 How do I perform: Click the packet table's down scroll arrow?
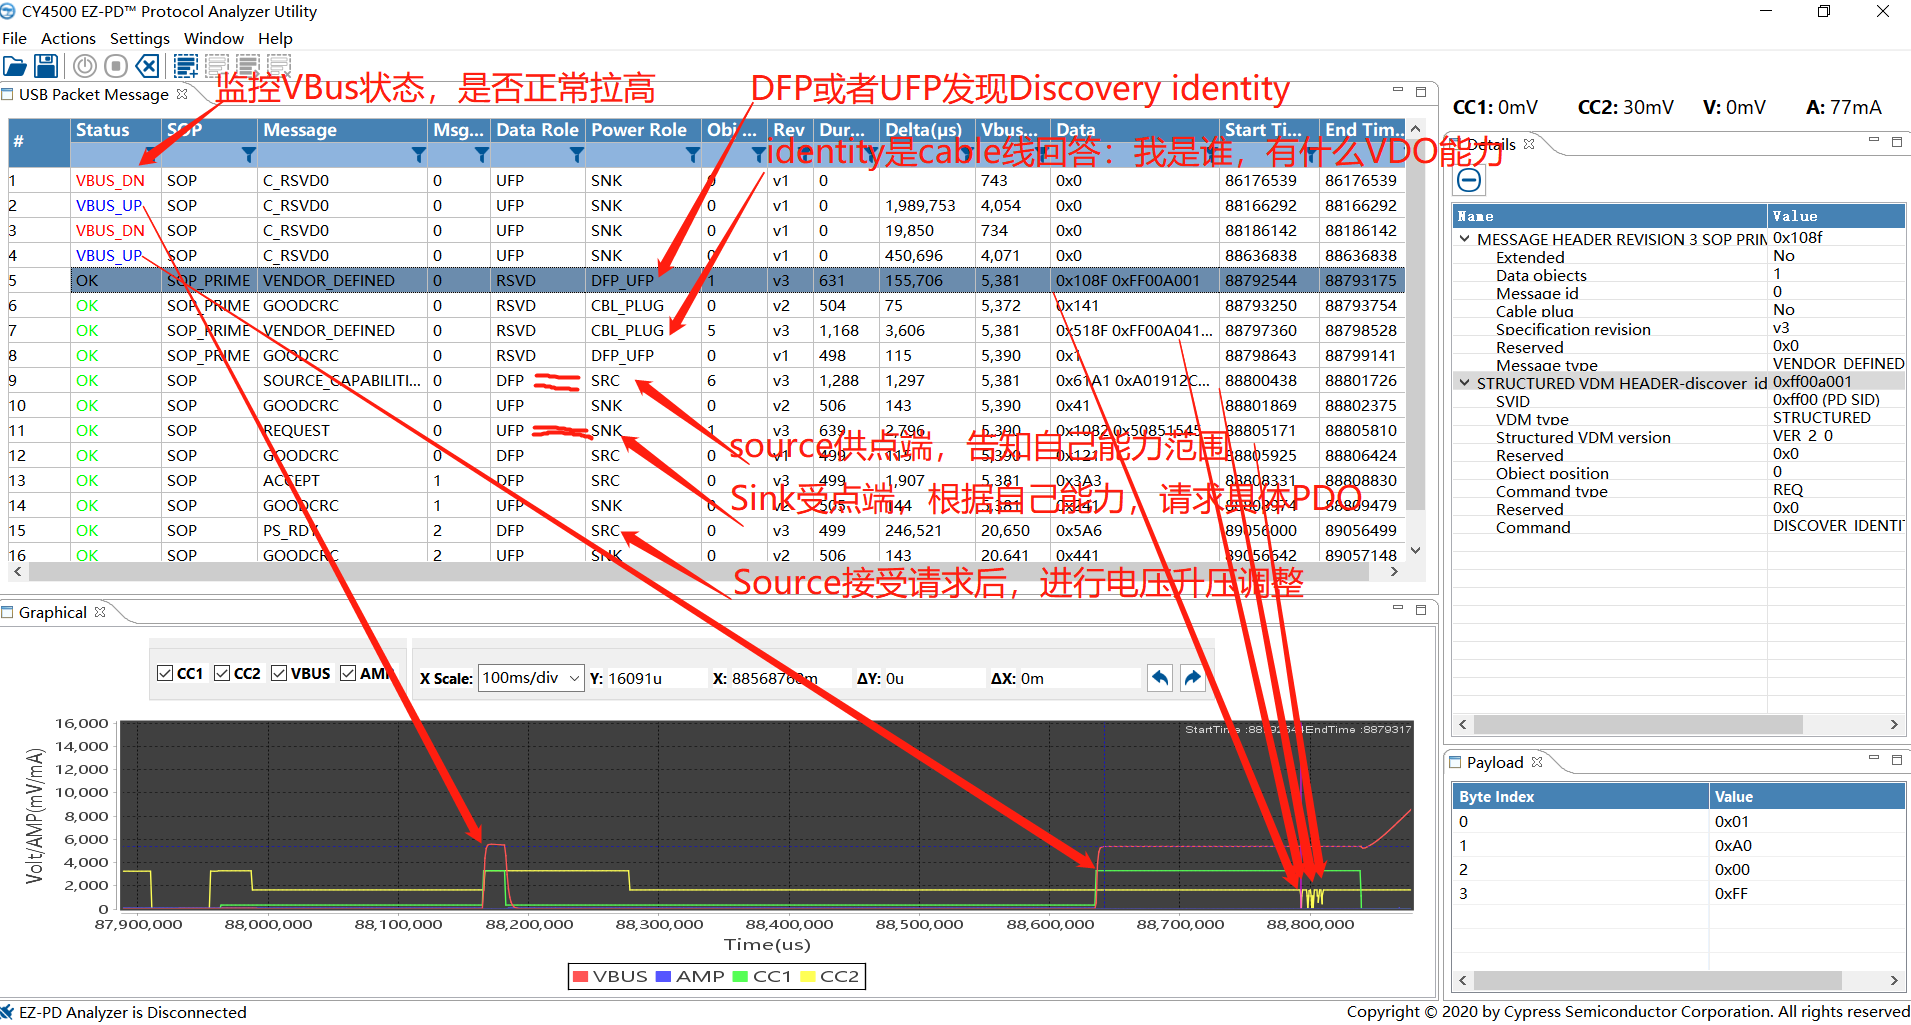tap(1415, 551)
